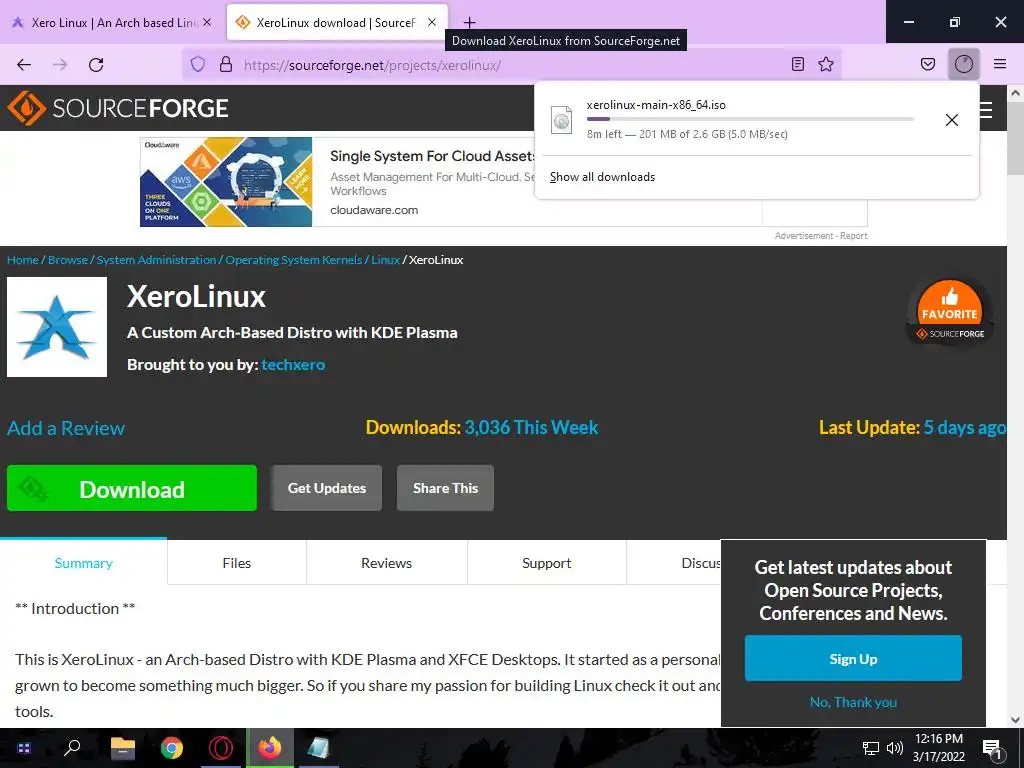Screen dimensions: 1024x768
Task: Click the Favorite SourceForge badge
Action: tap(949, 312)
